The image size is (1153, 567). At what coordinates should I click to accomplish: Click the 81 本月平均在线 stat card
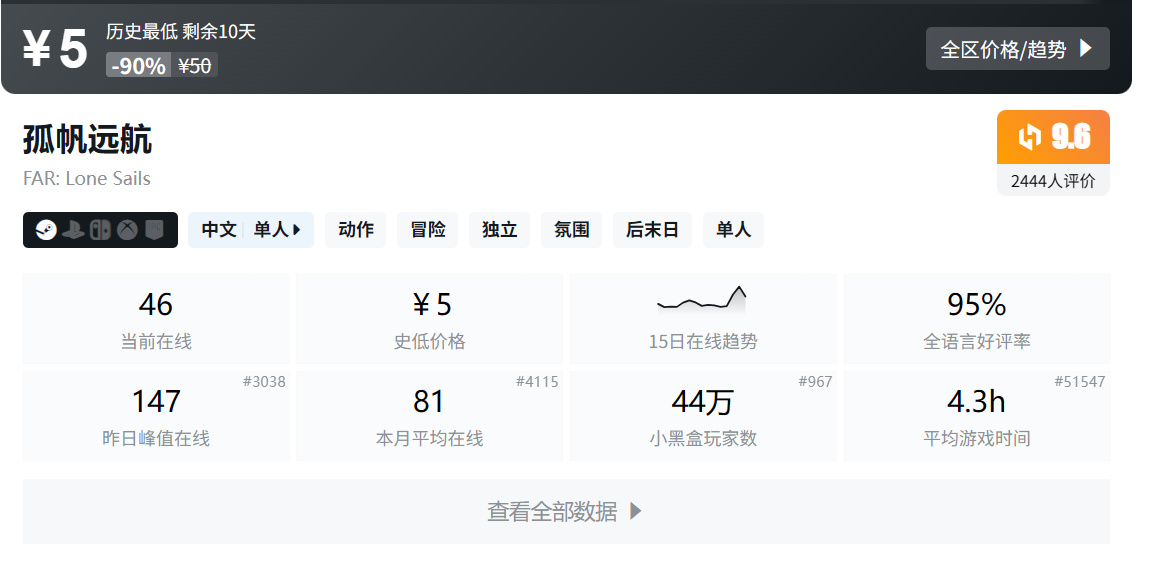tap(429, 416)
